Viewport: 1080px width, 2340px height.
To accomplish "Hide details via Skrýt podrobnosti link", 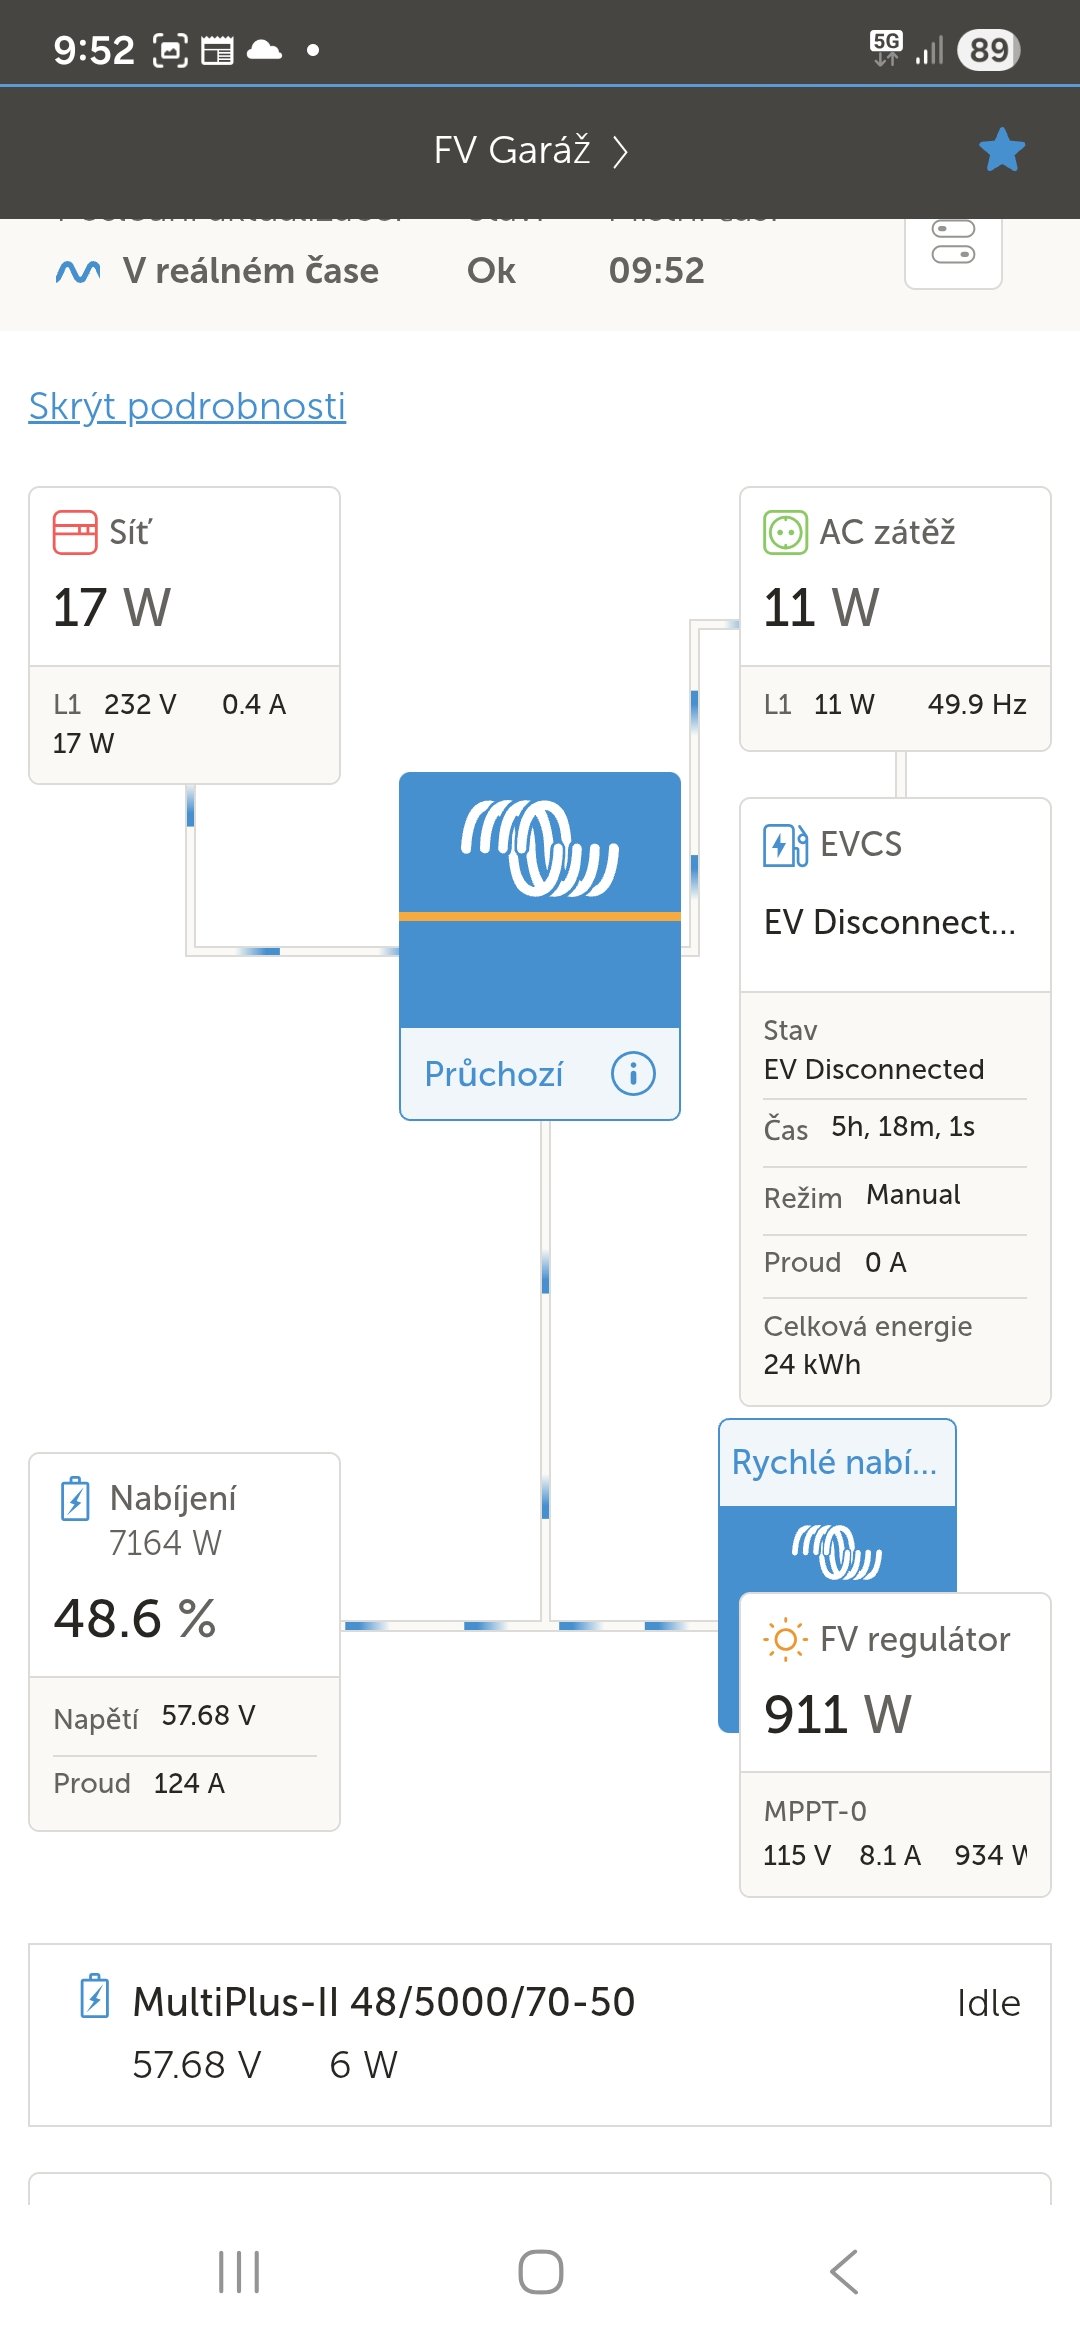I will 187,406.
